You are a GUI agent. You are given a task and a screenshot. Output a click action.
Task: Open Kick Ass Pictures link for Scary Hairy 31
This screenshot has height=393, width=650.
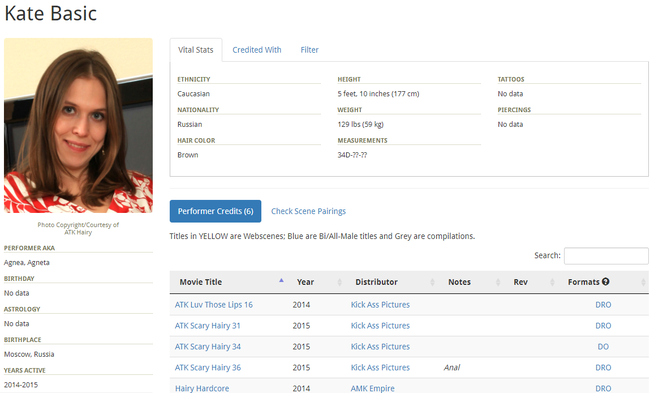point(380,325)
